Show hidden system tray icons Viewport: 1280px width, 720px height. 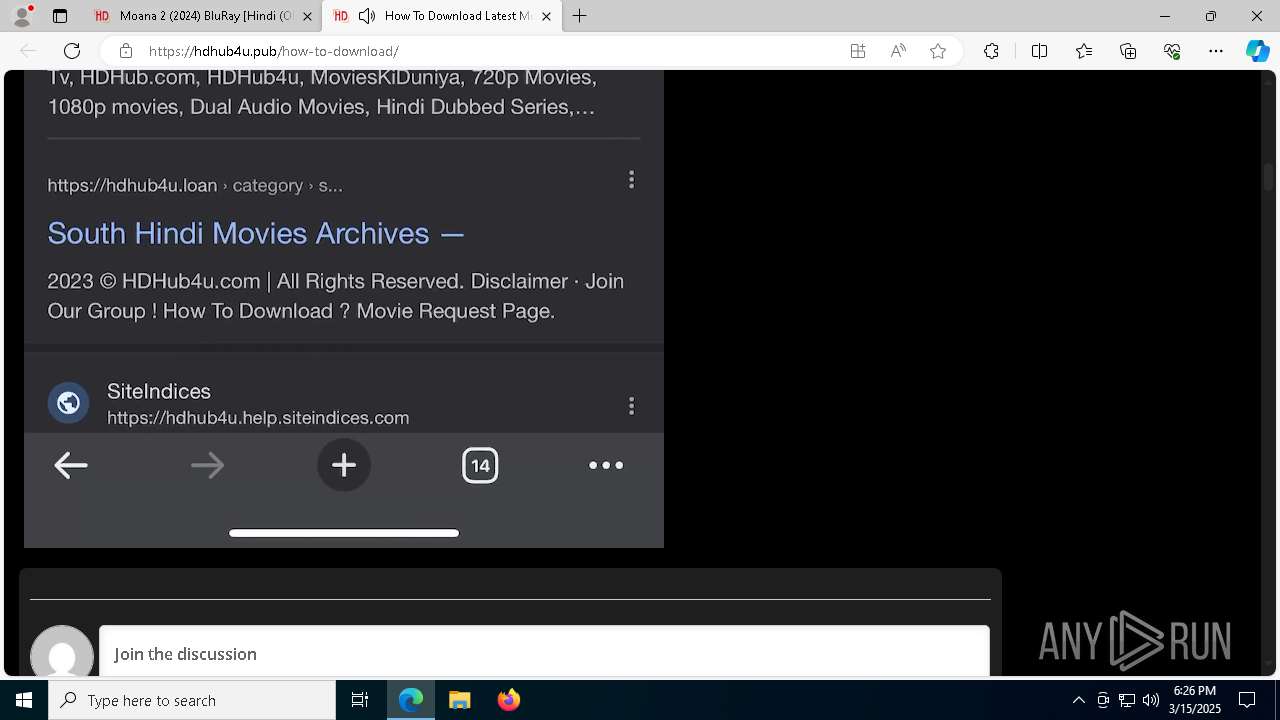pyautogui.click(x=1078, y=700)
